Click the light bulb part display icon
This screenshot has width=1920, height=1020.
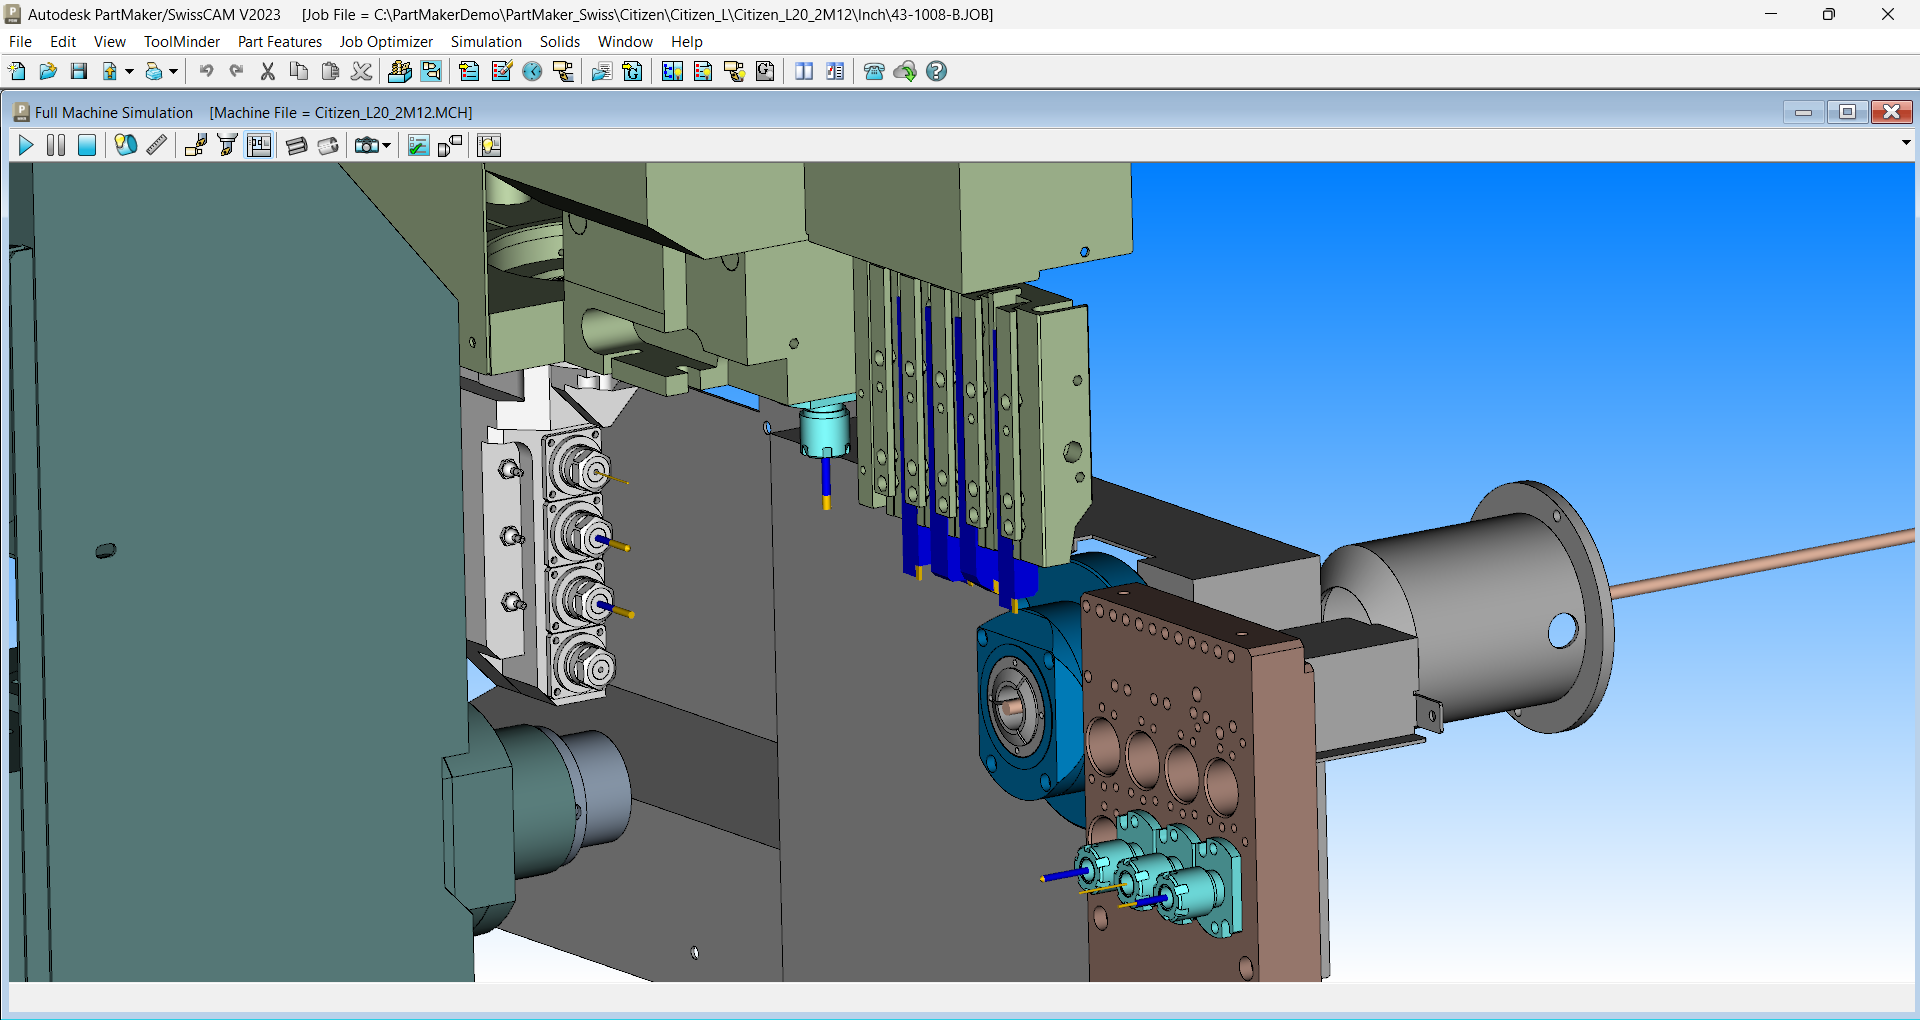125,146
